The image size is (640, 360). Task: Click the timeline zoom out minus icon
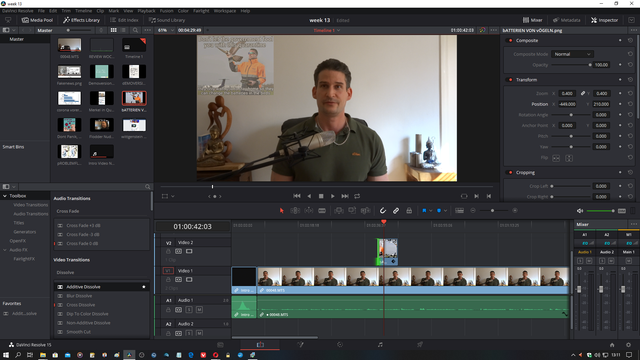click(x=473, y=211)
